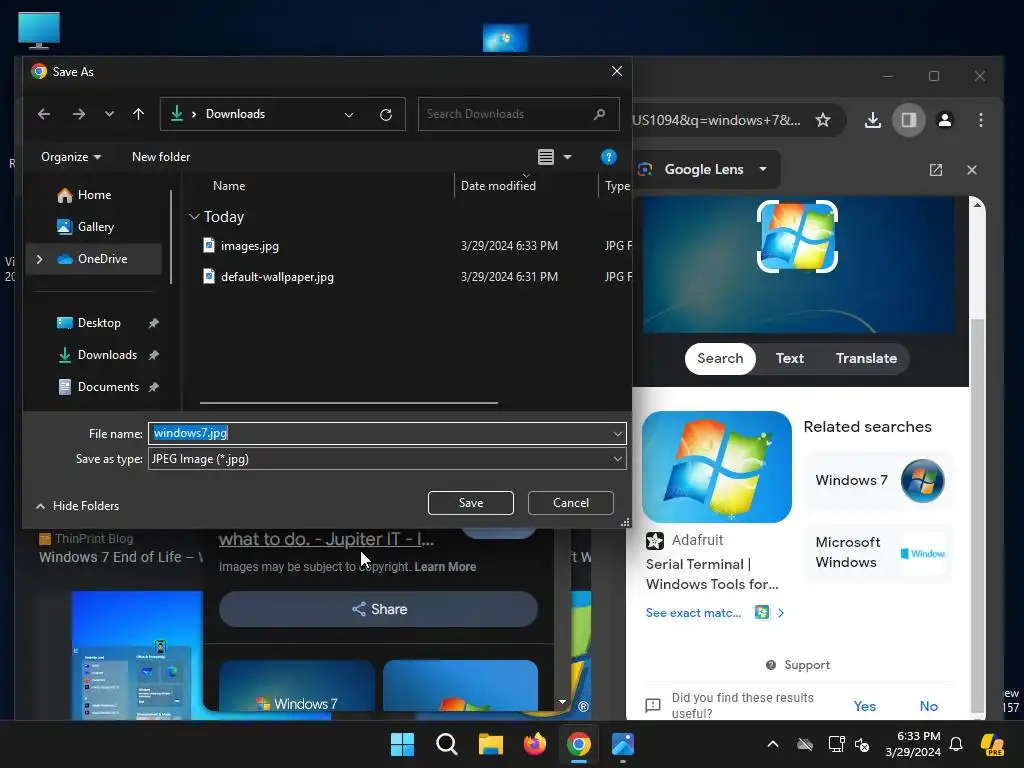Open the Support link in Lens
The height and width of the screenshot is (768, 1024).
797,665
